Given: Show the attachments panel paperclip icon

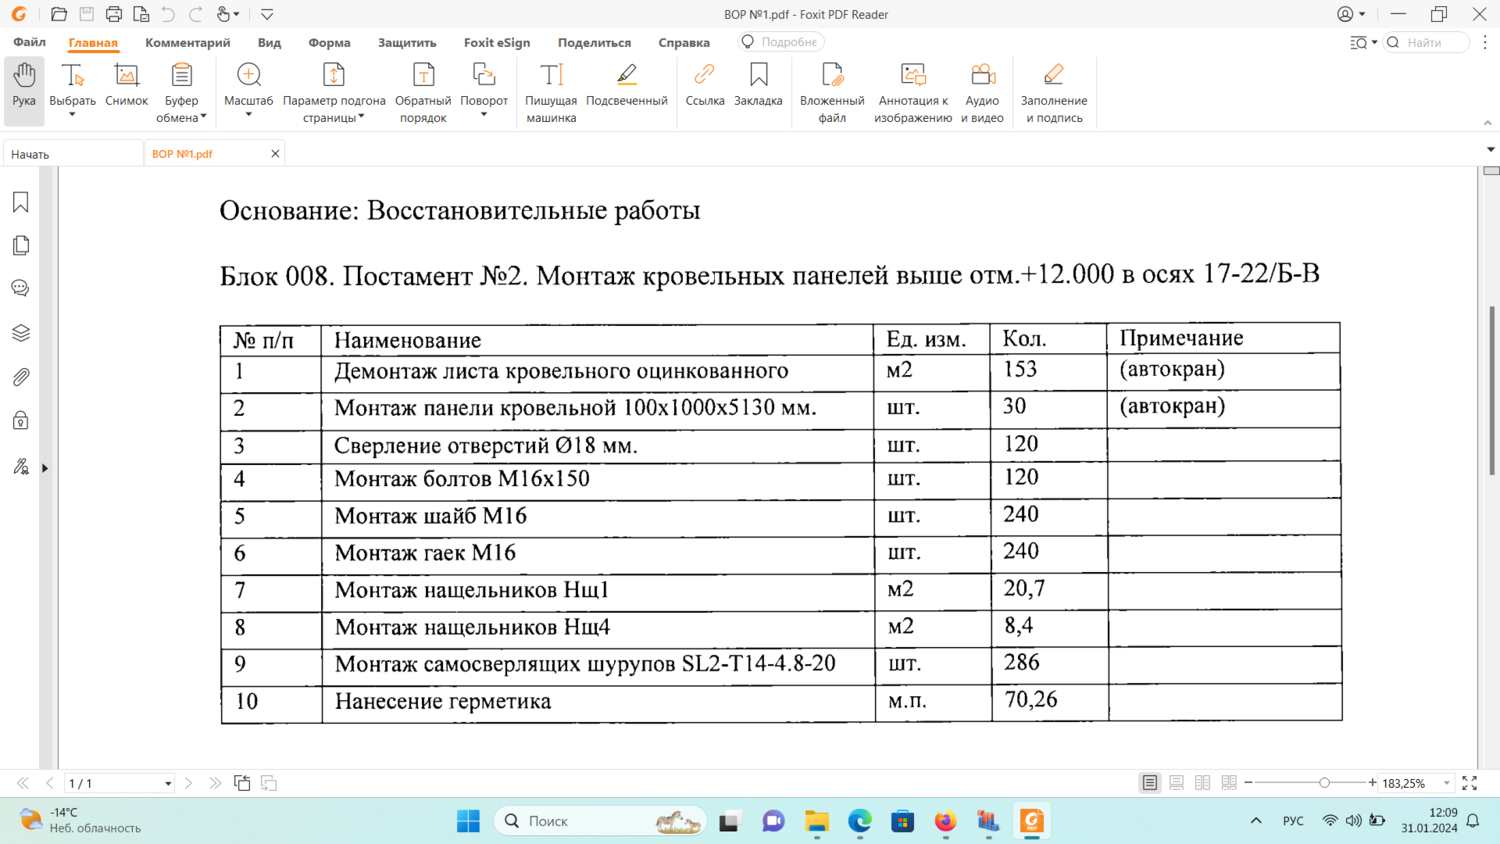Looking at the screenshot, I should coord(21,377).
